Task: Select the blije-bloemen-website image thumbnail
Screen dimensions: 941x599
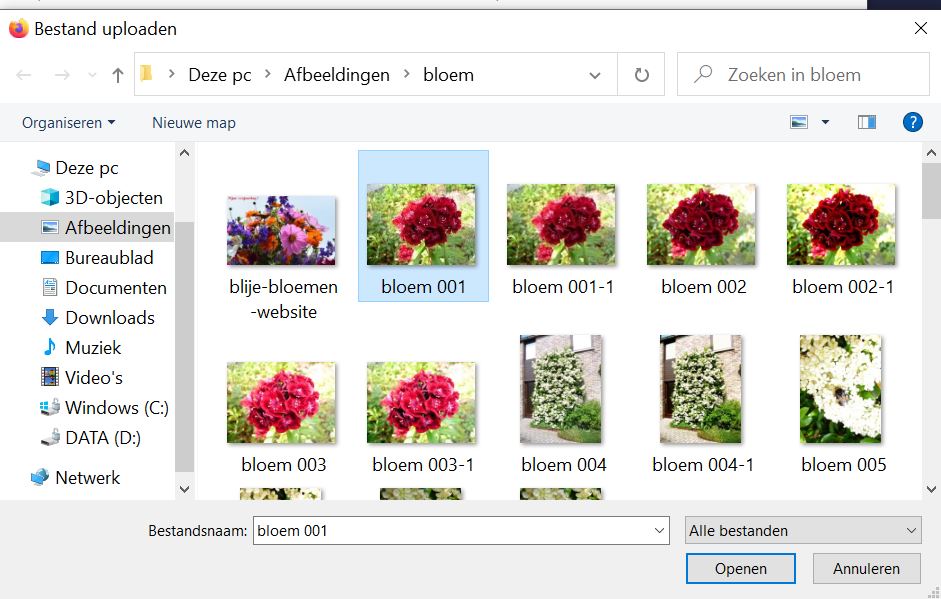Action: pos(281,231)
